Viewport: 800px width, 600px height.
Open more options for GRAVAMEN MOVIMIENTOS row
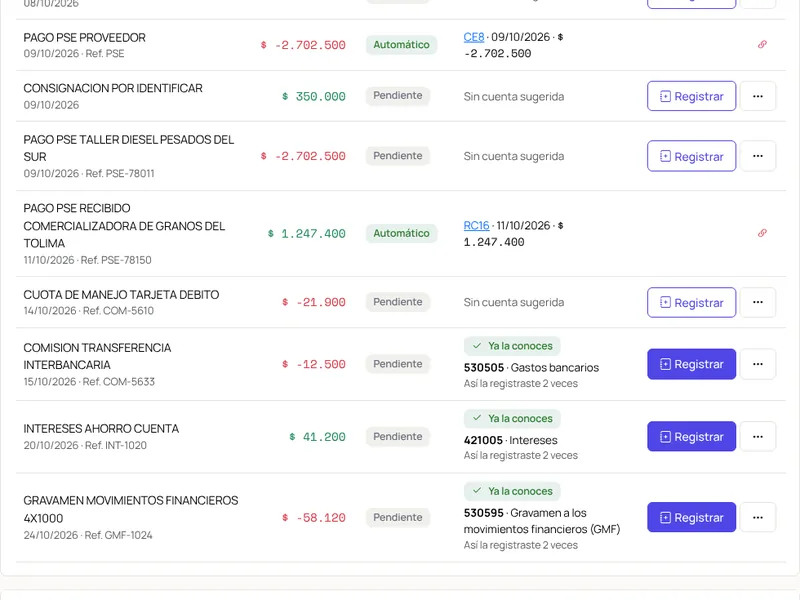pos(758,517)
